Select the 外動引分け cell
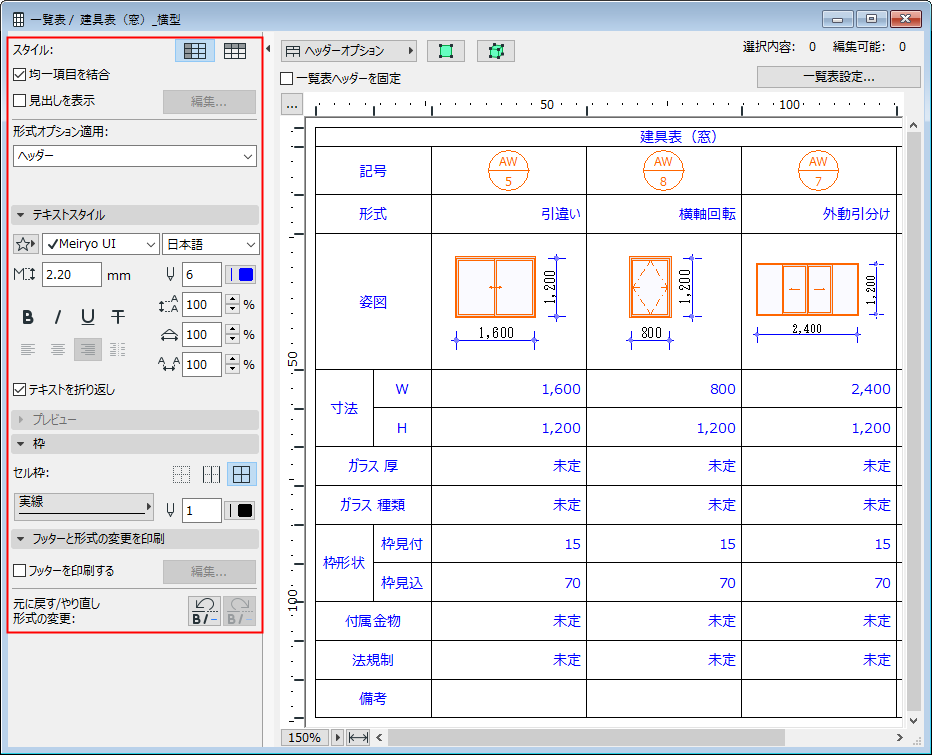This screenshot has height=755, width=932. (x=819, y=214)
